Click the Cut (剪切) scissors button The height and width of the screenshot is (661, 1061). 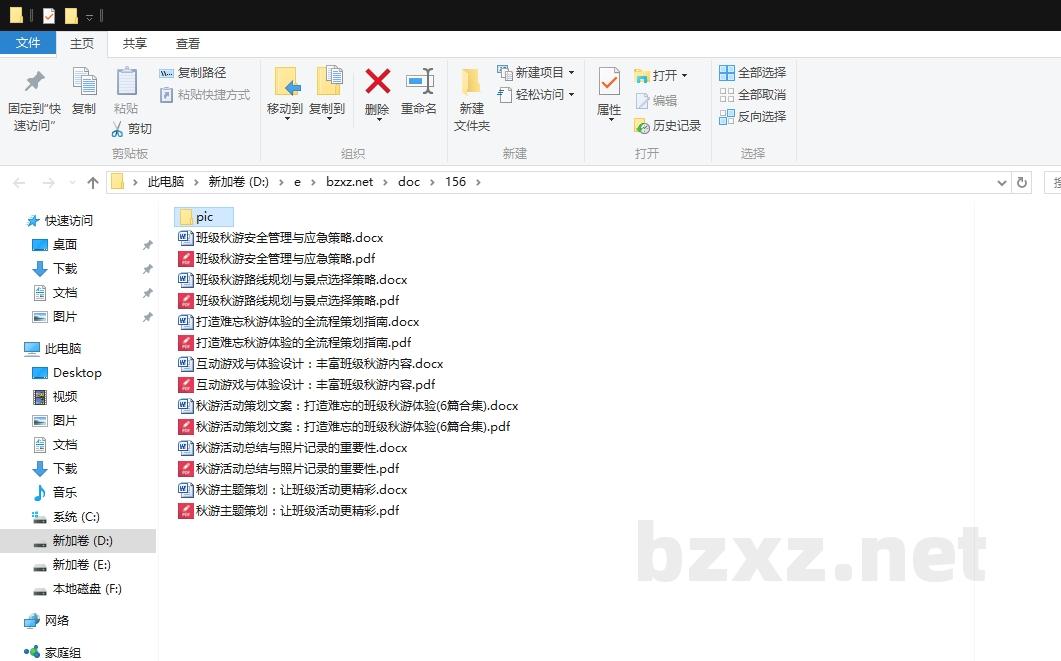131,129
